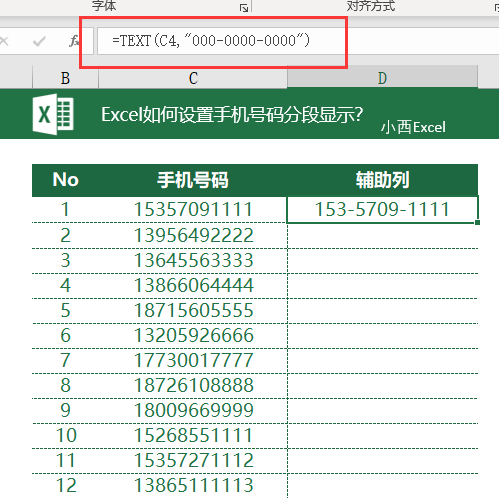Select phone number 13205926666
Image resolution: width=499 pixels, height=498 pixels.
click(193, 335)
